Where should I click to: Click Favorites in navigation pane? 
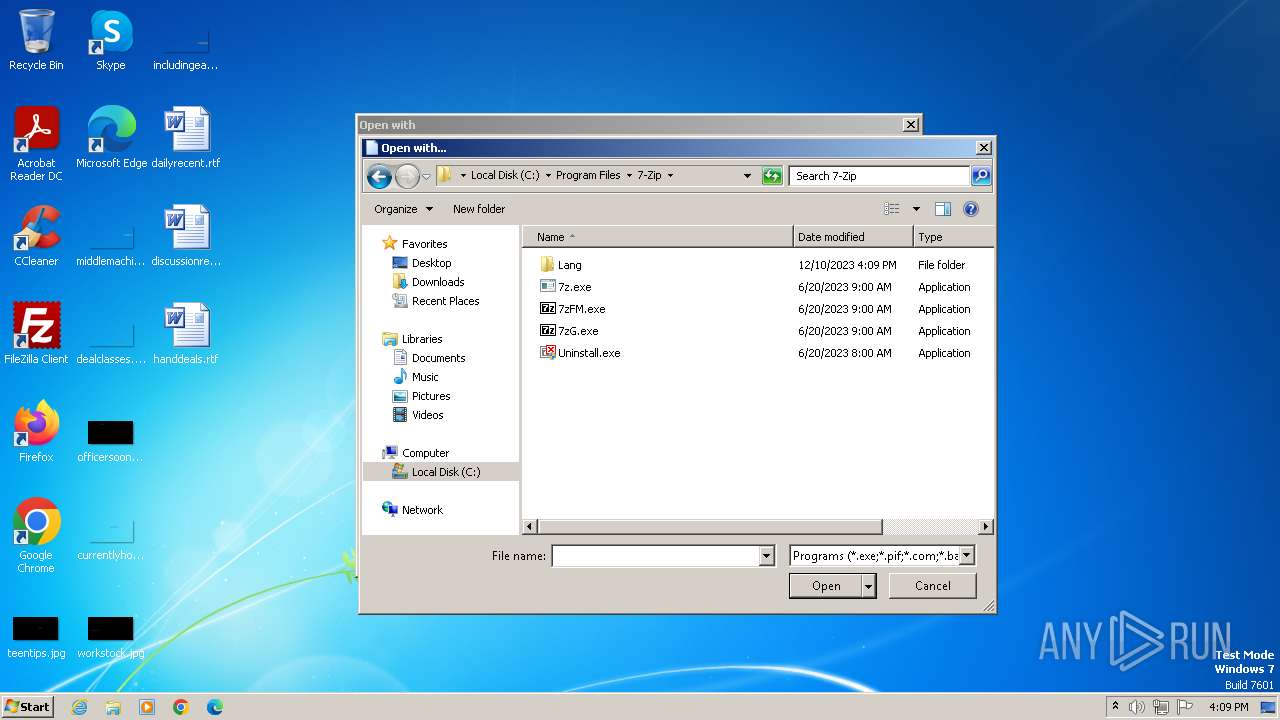pyautogui.click(x=424, y=244)
